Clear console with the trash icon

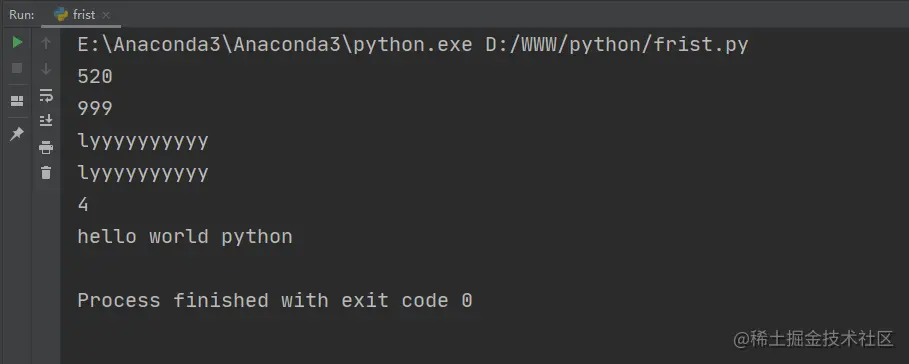pos(46,172)
